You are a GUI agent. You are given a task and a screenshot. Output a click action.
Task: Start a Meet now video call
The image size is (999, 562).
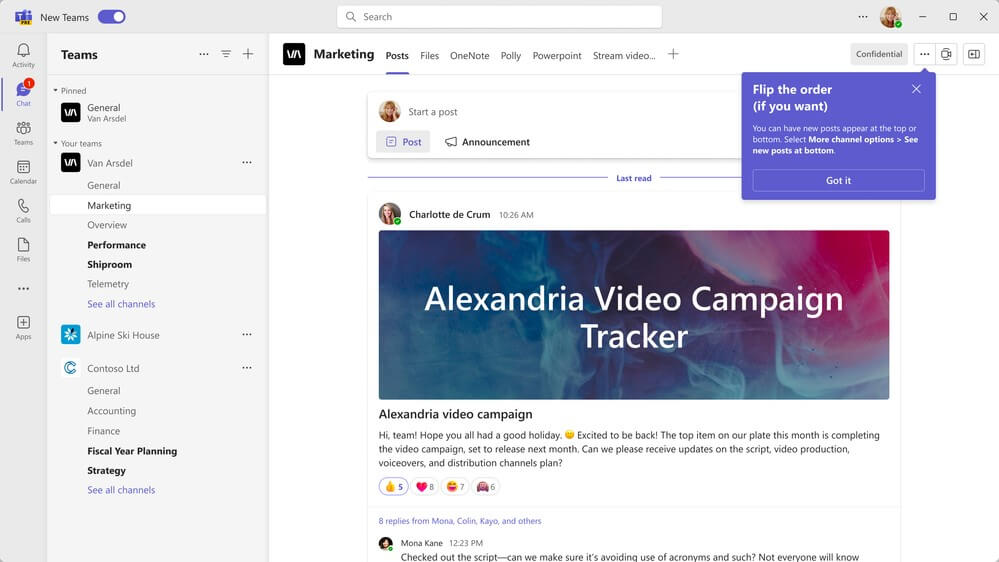pyautogui.click(x=946, y=55)
